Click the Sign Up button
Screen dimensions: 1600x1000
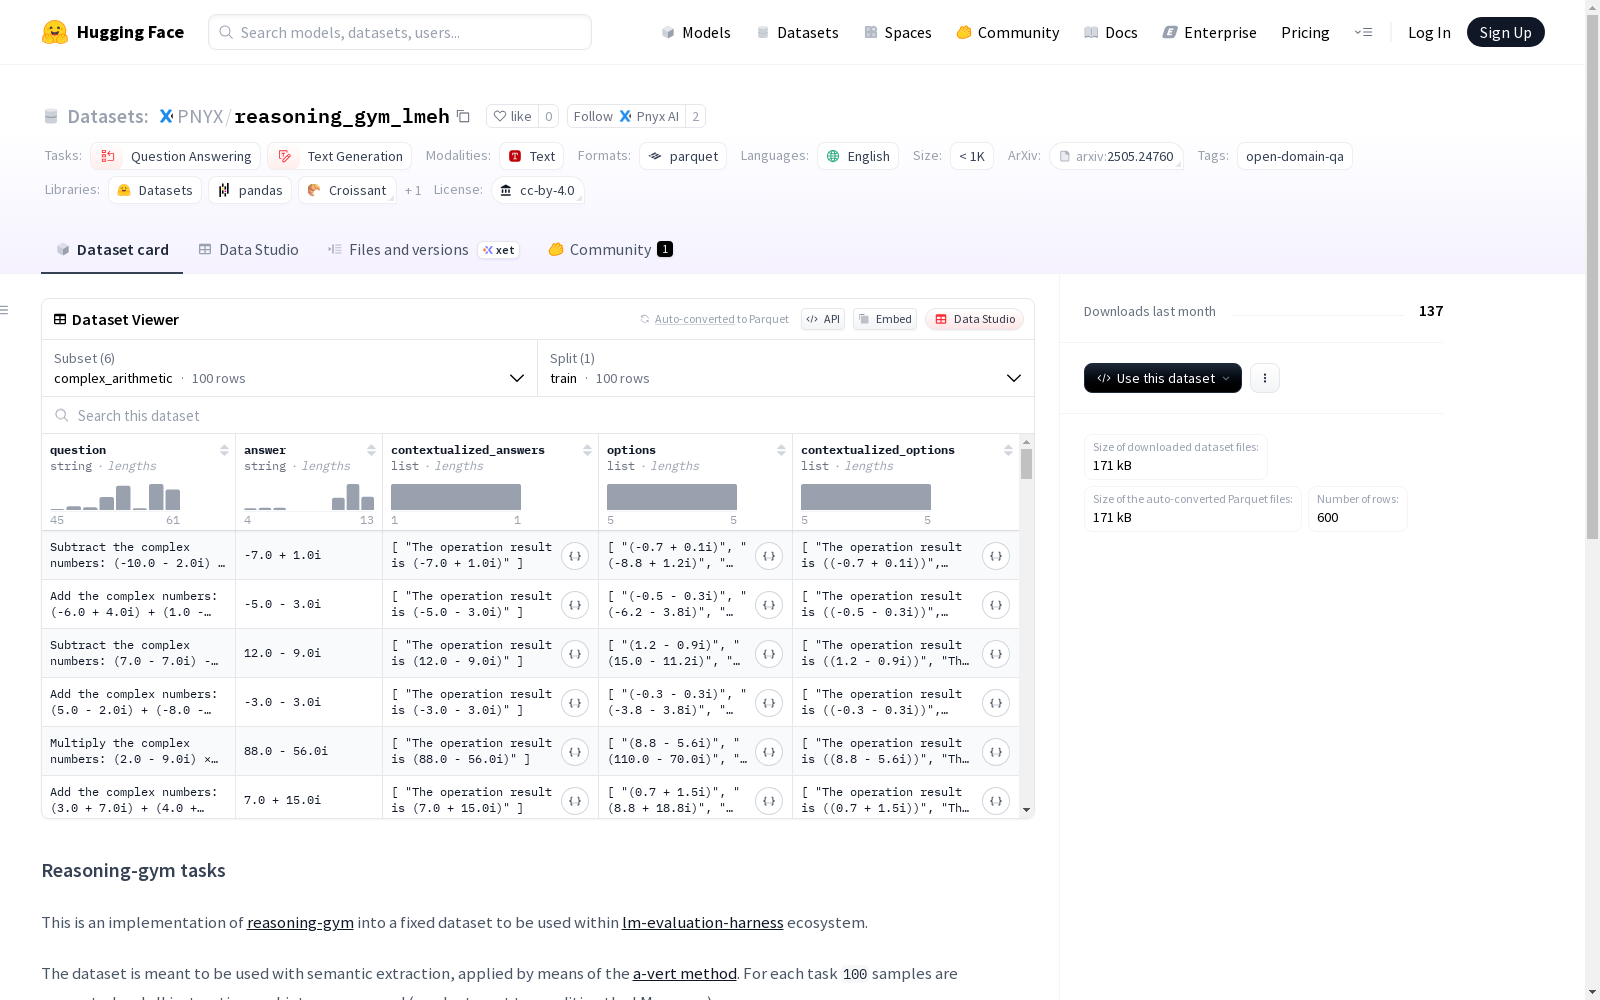click(1506, 32)
